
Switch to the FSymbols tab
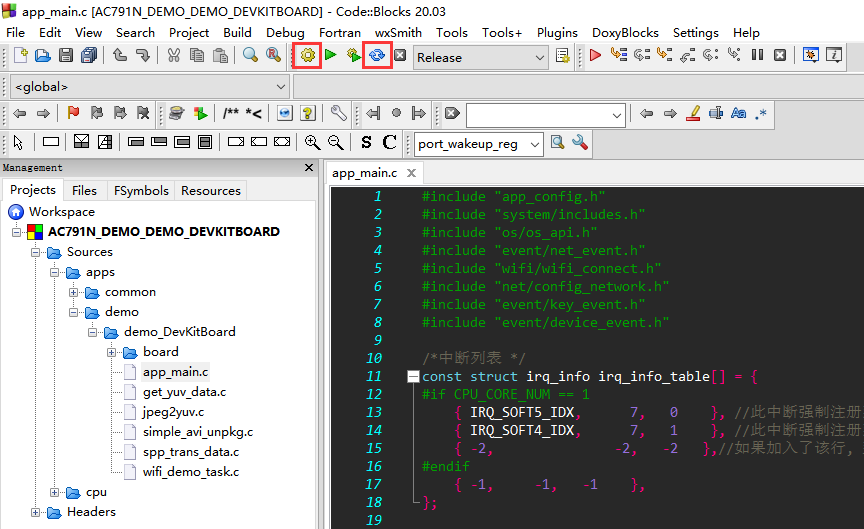(x=141, y=191)
